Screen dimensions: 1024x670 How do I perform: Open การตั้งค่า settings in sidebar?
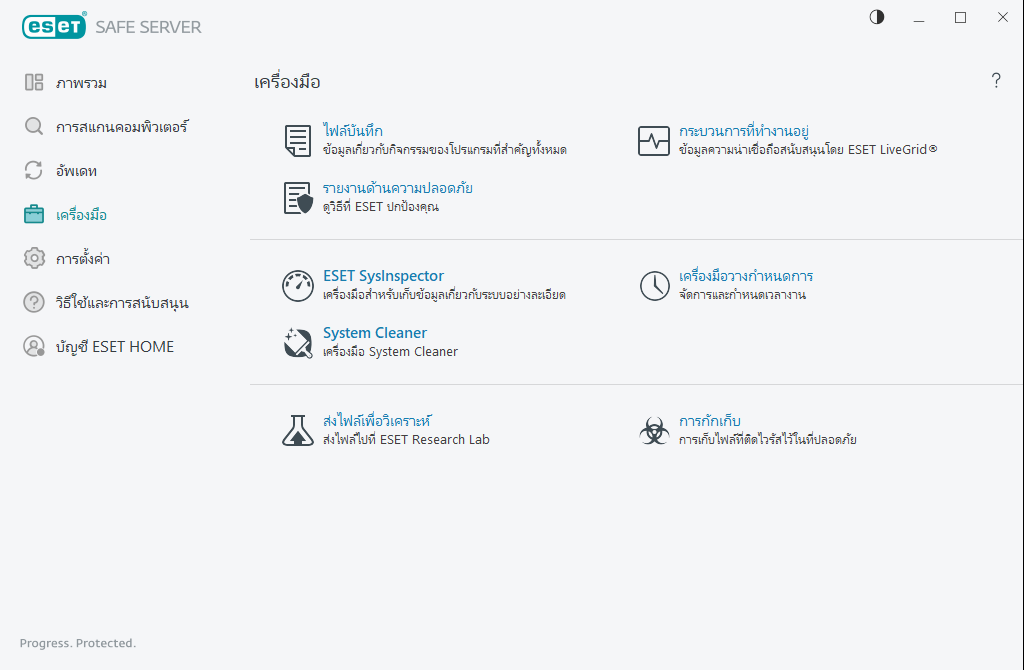point(82,259)
